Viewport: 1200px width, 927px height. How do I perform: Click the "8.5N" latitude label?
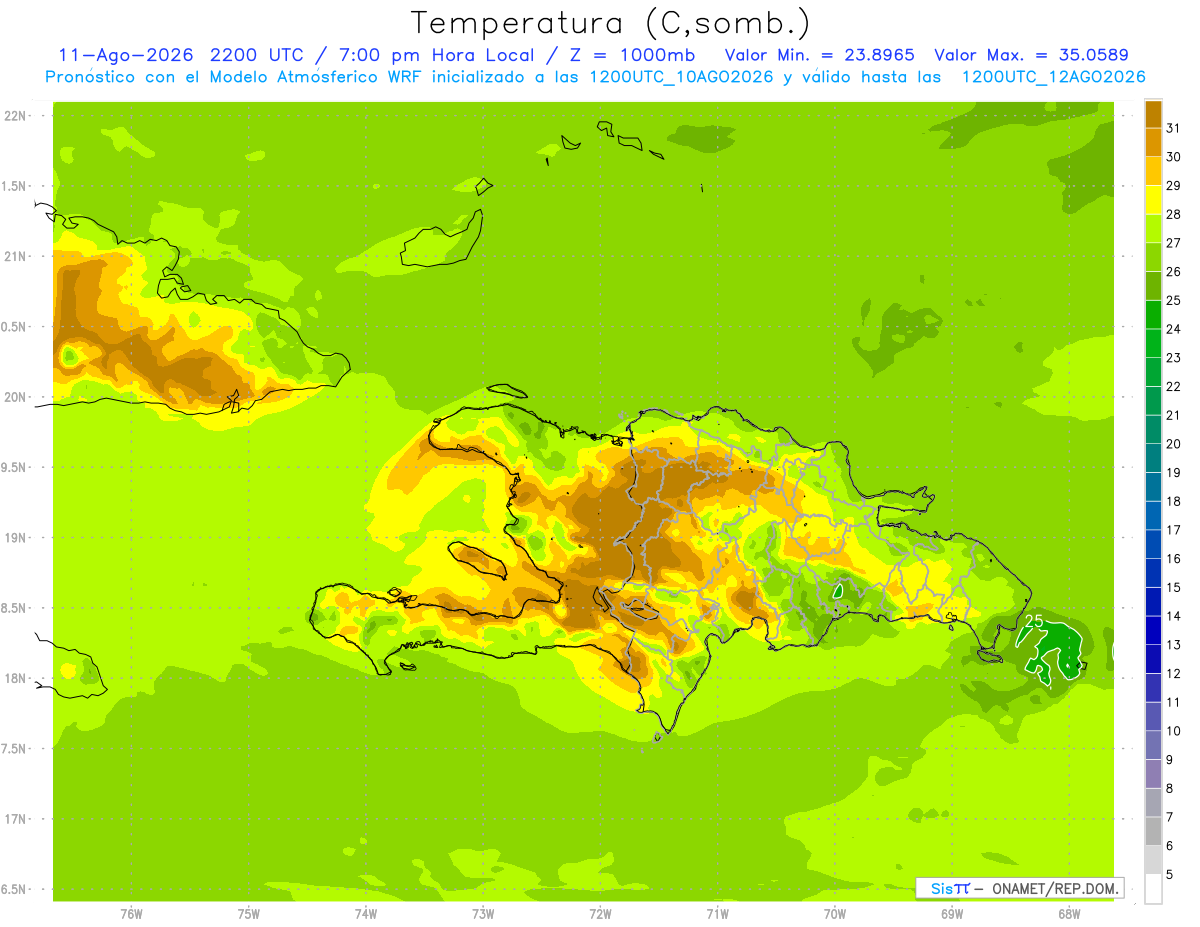click(15, 608)
